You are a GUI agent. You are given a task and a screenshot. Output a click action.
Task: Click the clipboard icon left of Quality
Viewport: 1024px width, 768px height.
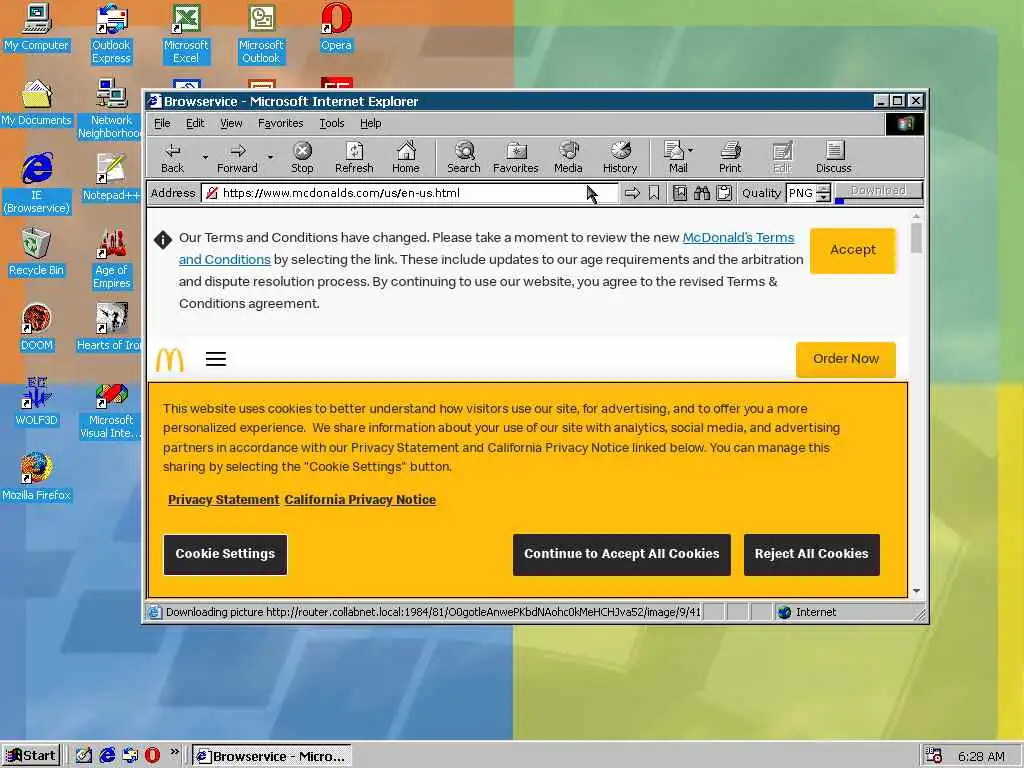coord(724,193)
